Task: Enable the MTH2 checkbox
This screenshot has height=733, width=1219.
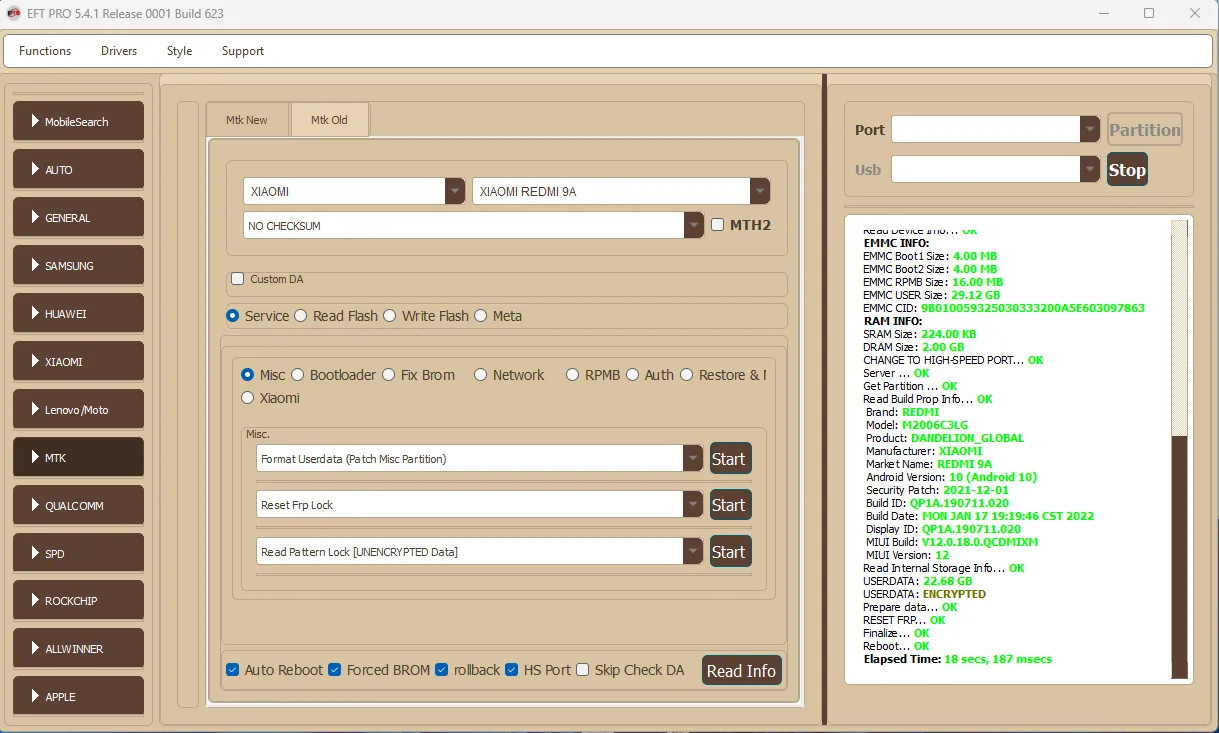Action: click(718, 225)
